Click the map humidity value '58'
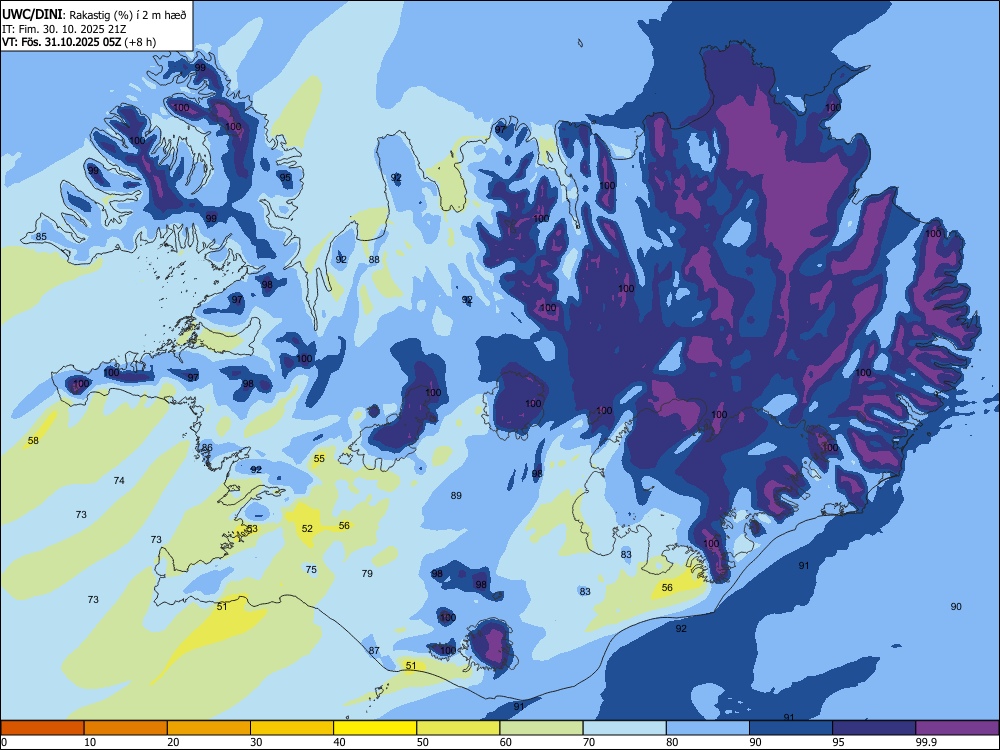Screen dimensions: 1000x750 coord(33,441)
